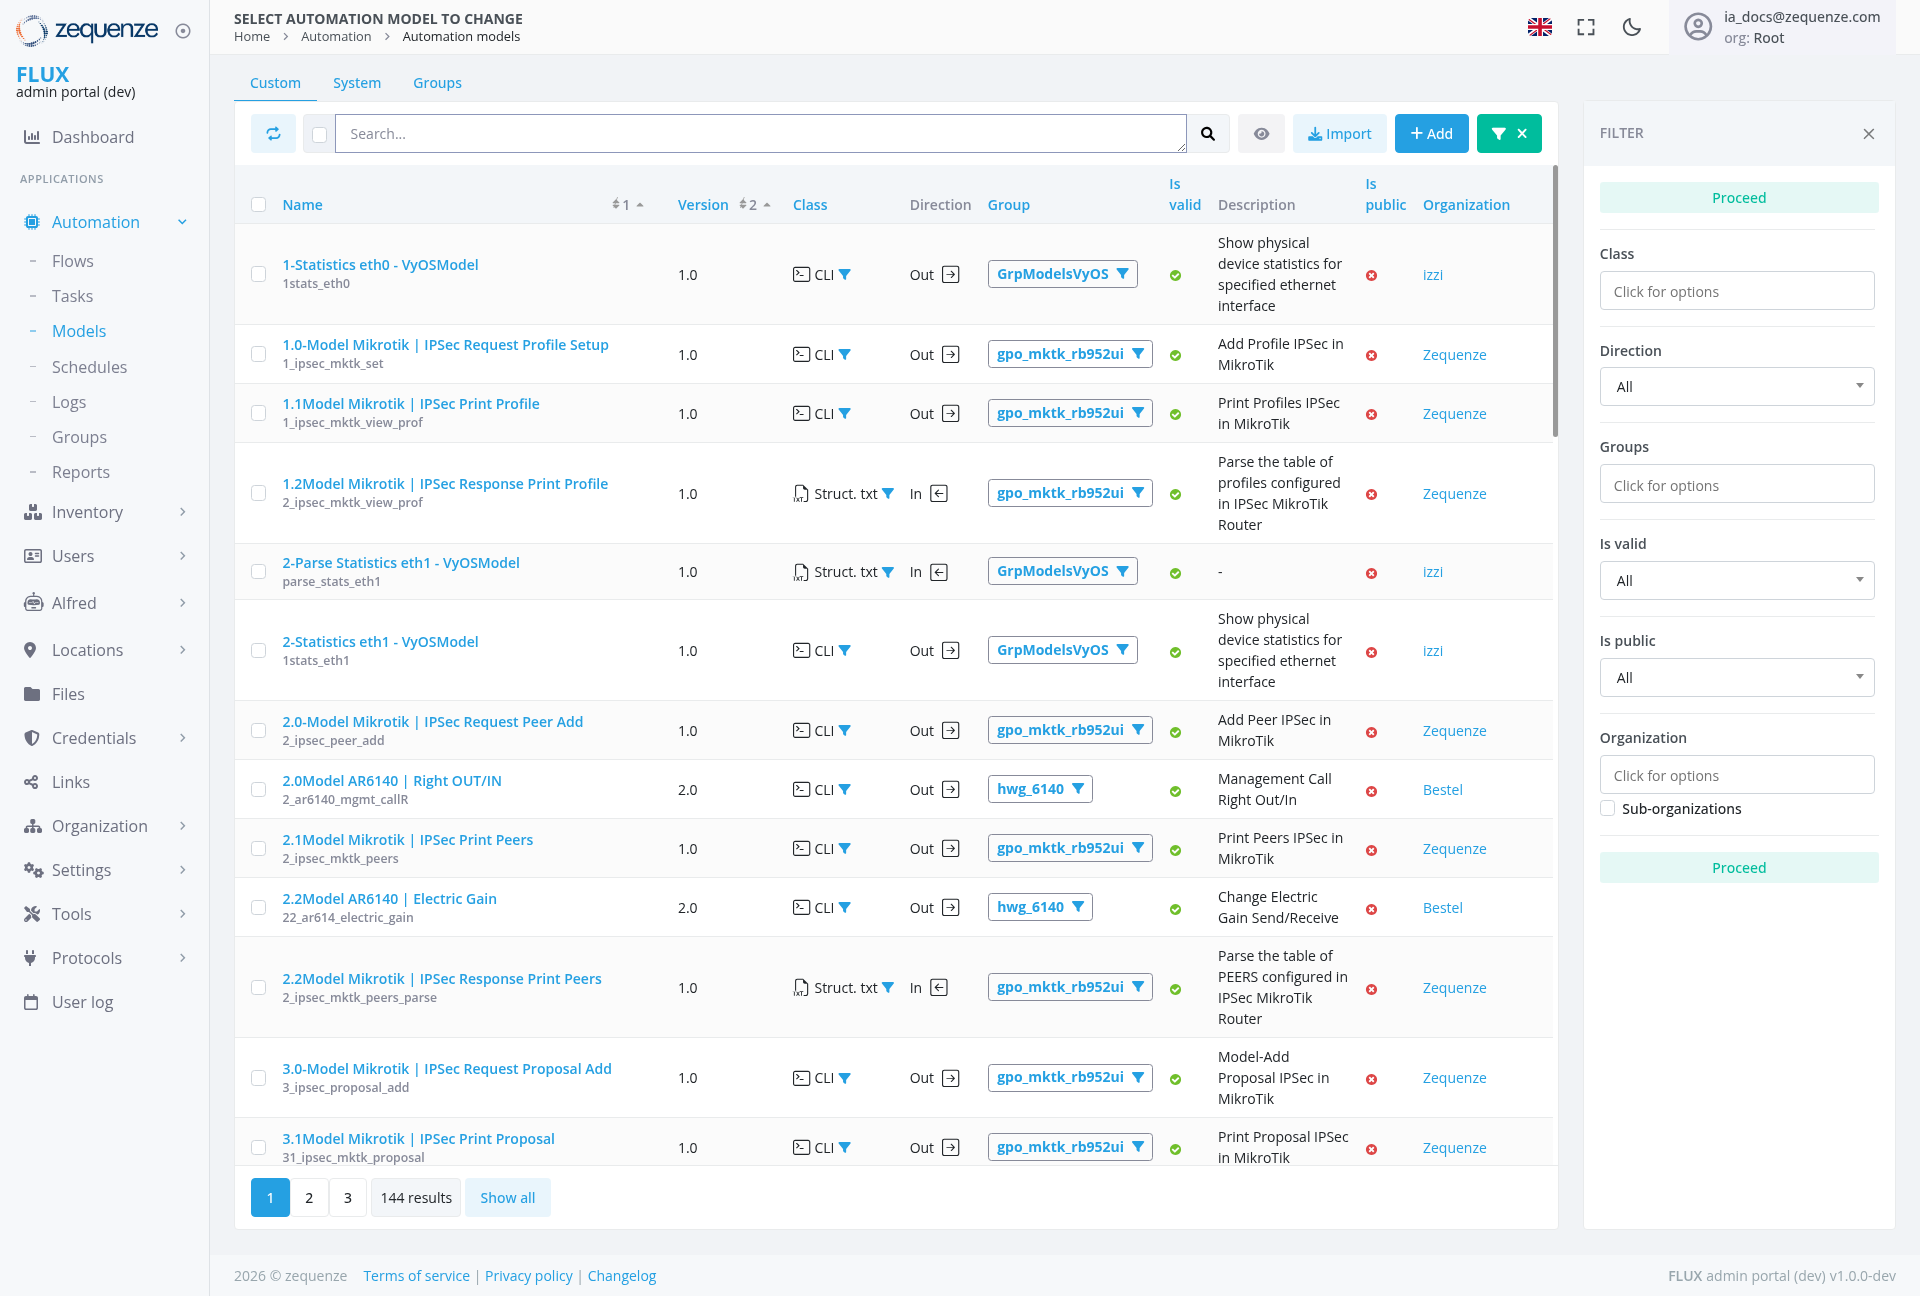
Task: Enter fullscreen using the expand icon
Action: (x=1585, y=27)
